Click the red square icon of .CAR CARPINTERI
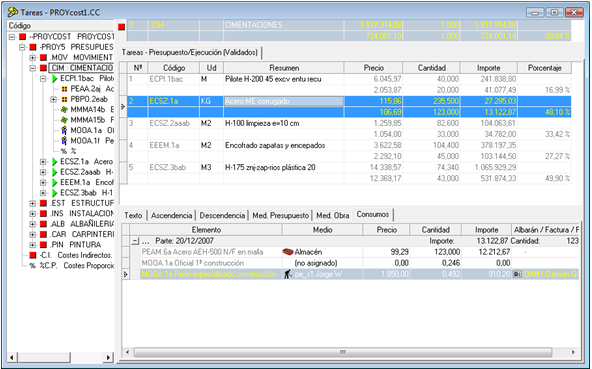 (43, 234)
